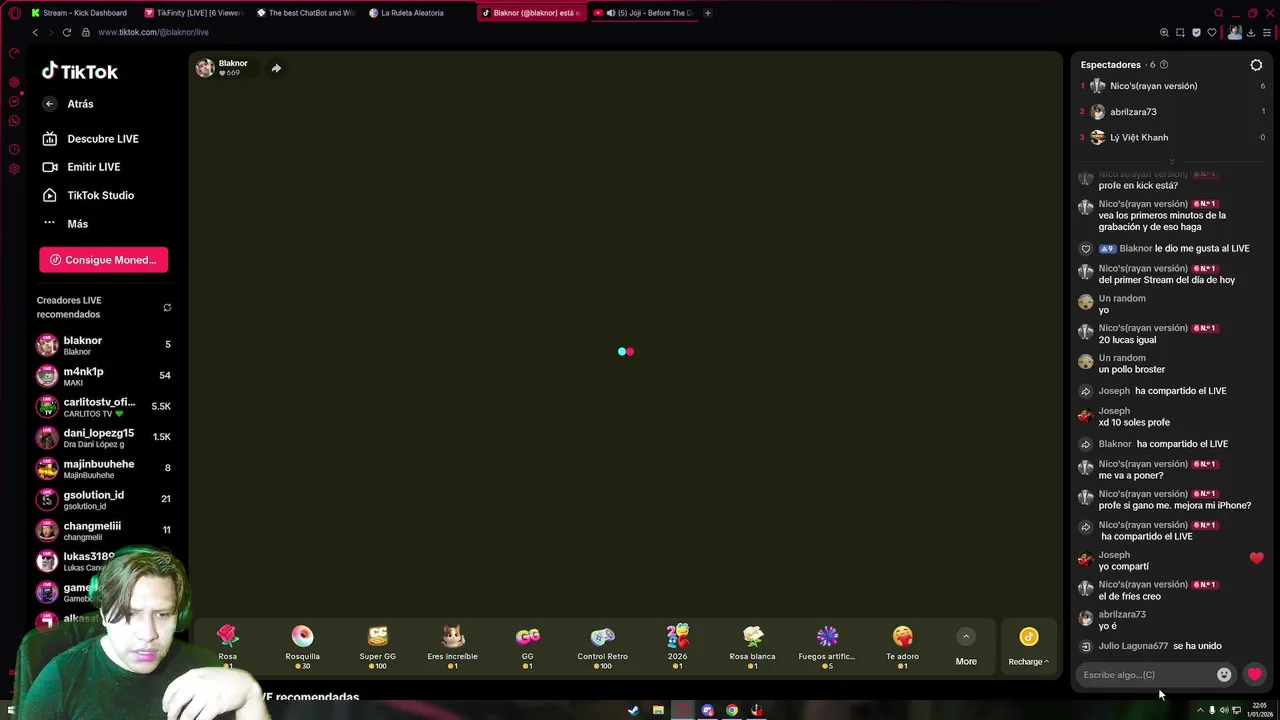Click the floating red heart in chat

[x=1256, y=558]
